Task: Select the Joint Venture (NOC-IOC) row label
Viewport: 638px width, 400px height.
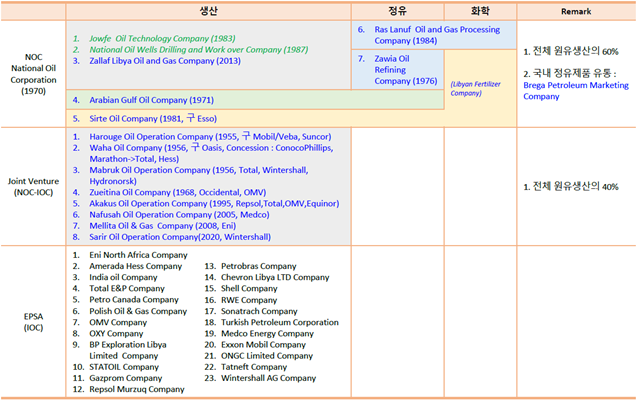Action: 33,187
